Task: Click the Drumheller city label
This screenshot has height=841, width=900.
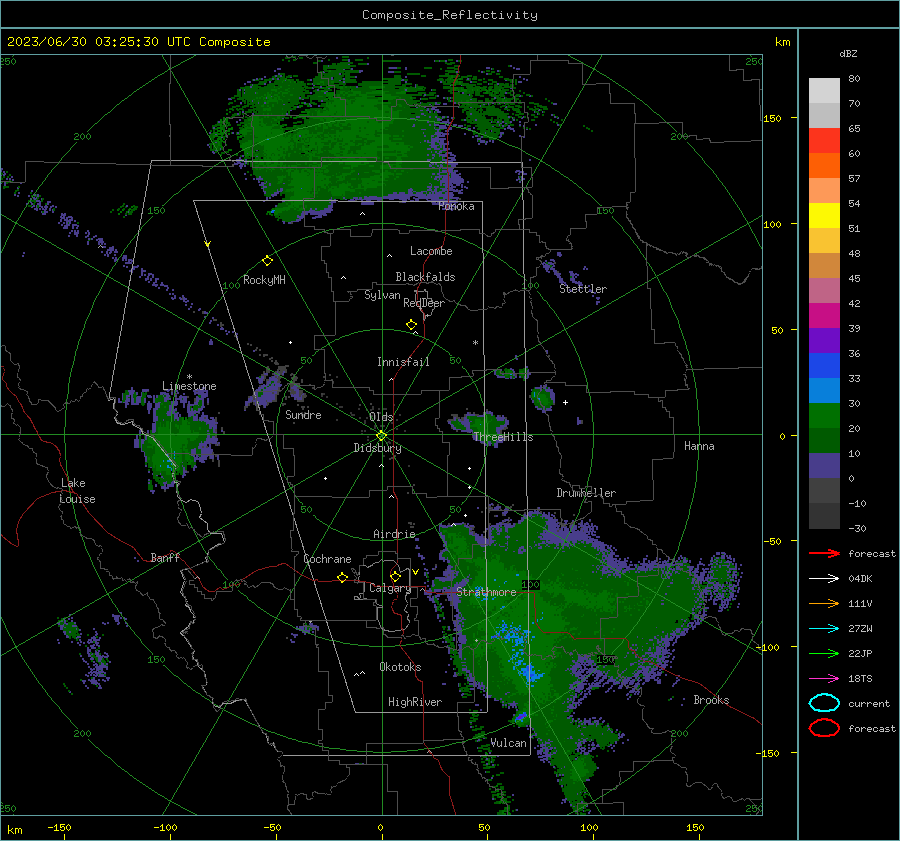Action: (x=586, y=493)
